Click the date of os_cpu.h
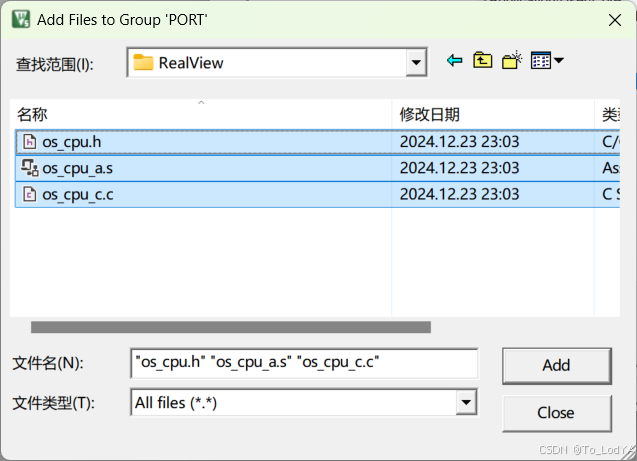This screenshot has height=461, width=637. (459, 142)
